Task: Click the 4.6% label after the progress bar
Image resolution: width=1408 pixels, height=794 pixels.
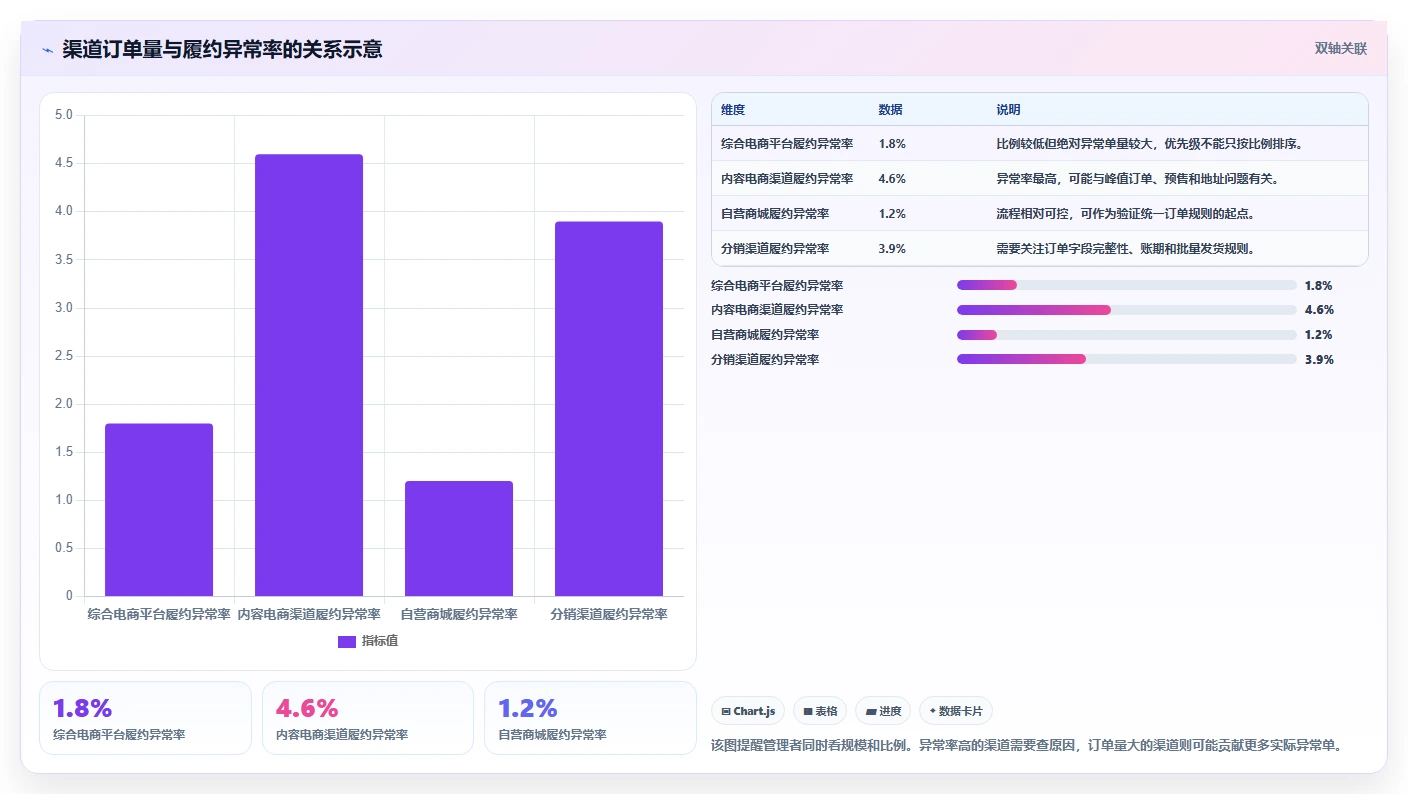Action: point(1319,310)
